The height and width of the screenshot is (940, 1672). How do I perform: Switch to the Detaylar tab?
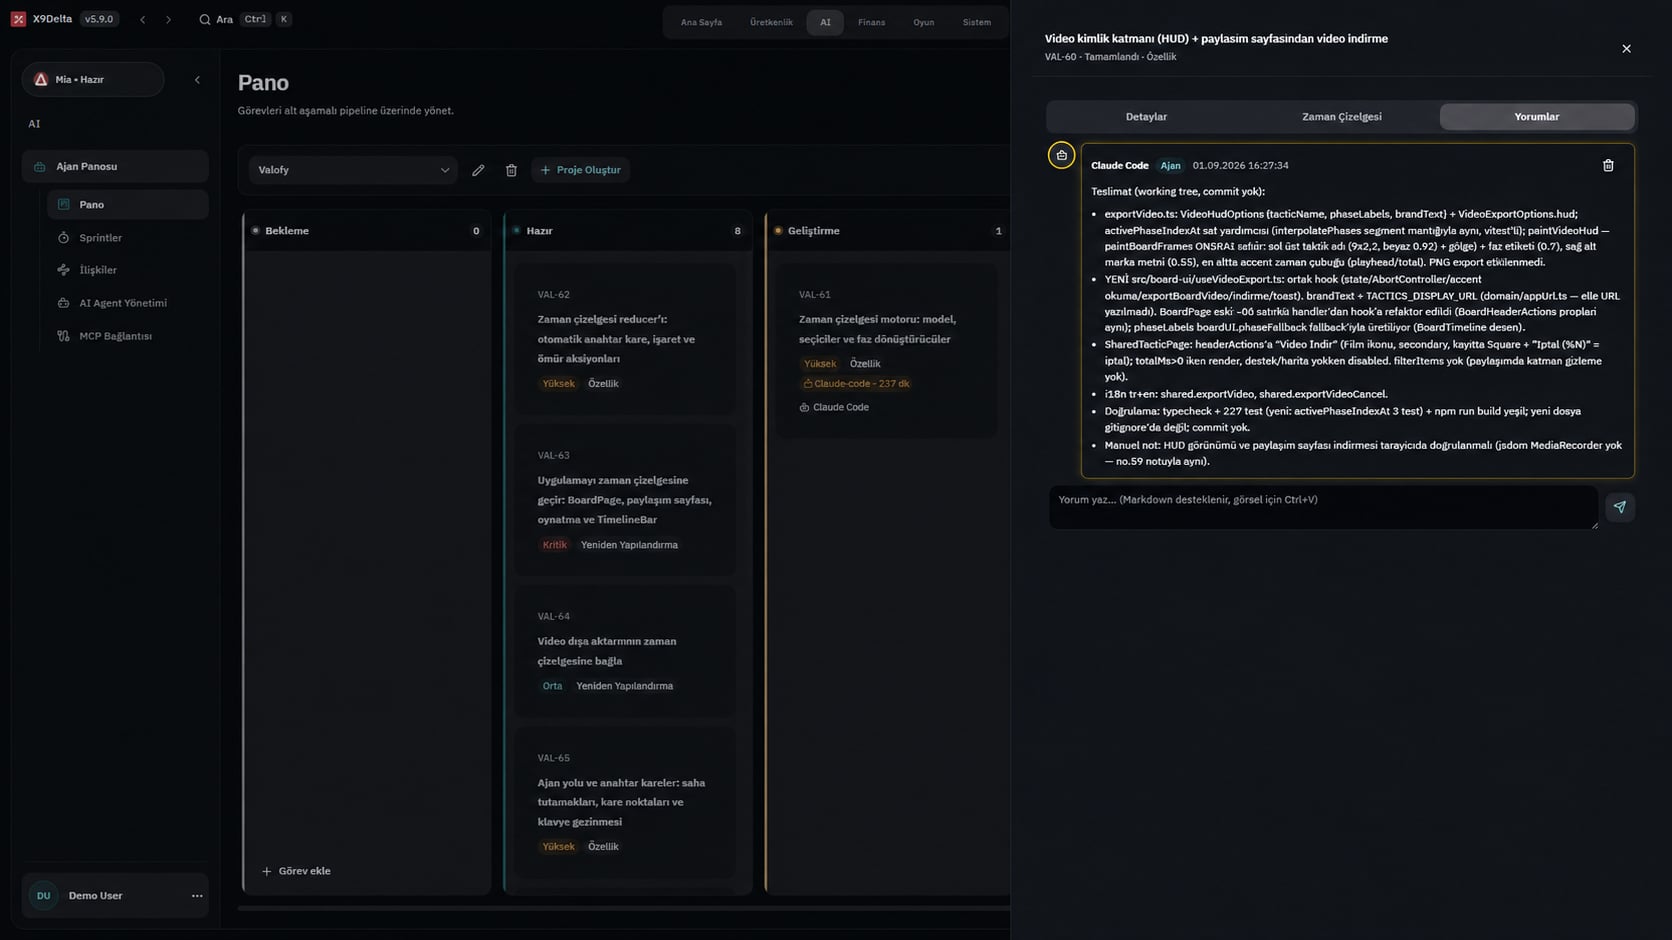[1146, 117]
